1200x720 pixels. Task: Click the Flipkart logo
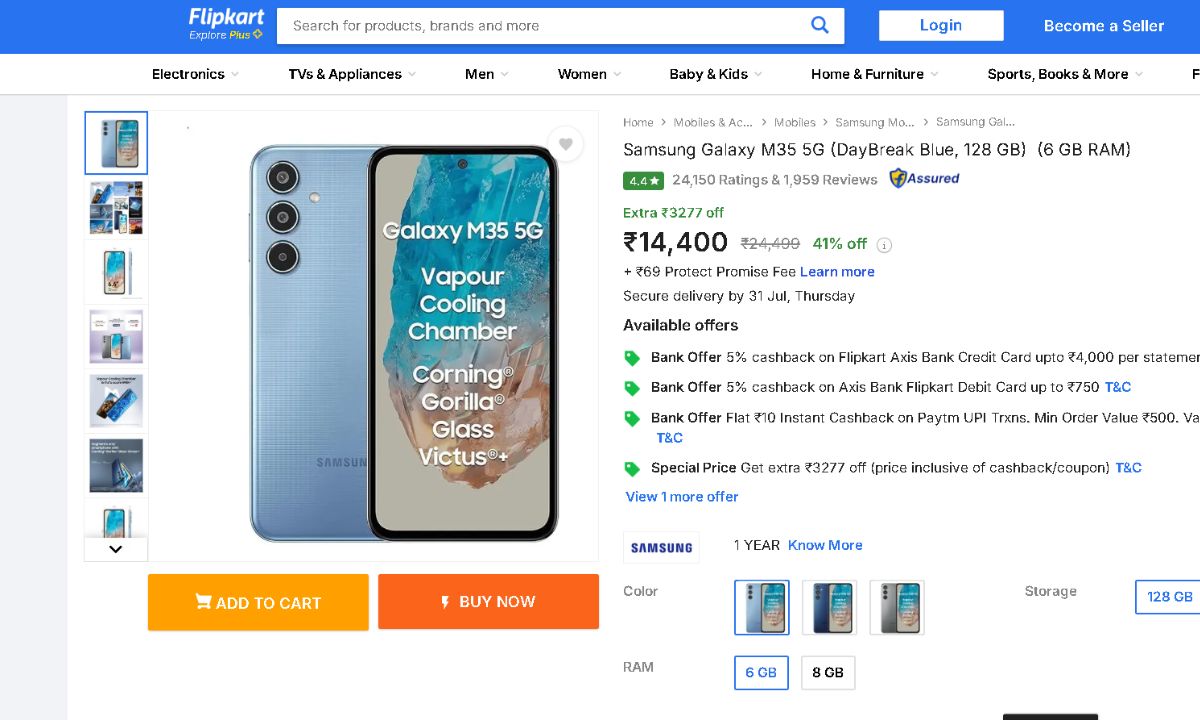pyautogui.click(x=225, y=24)
